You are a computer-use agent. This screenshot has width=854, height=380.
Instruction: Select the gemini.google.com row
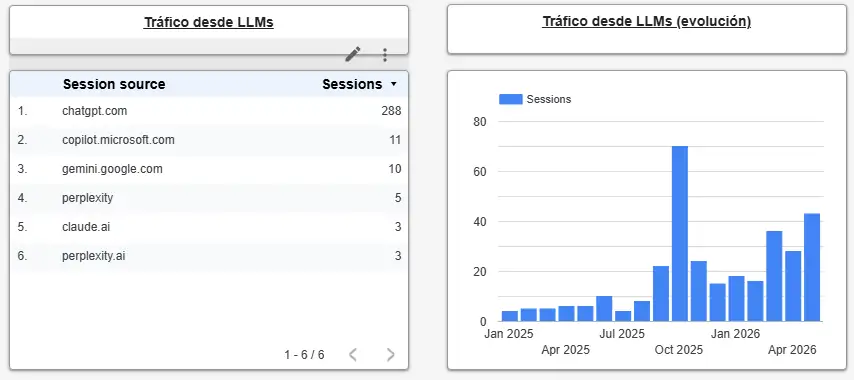209,169
